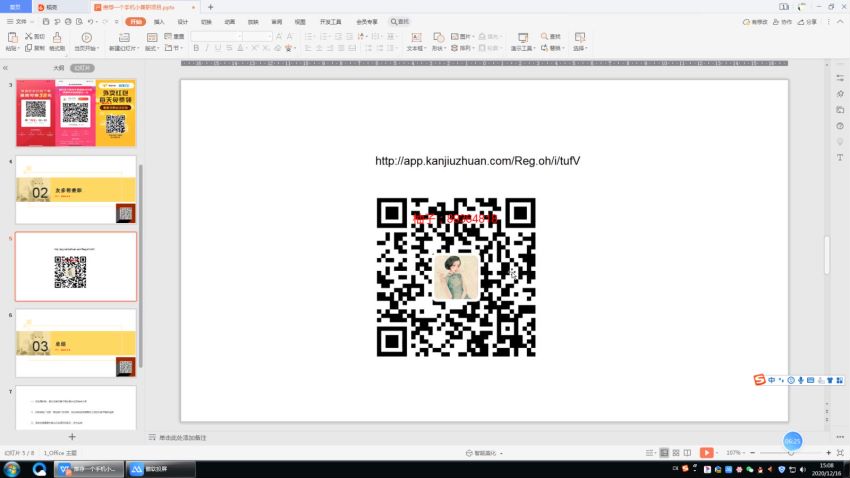Click the Paste icon in ribbon
Image resolution: width=850 pixels, height=478 pixels.
[12, 37]
